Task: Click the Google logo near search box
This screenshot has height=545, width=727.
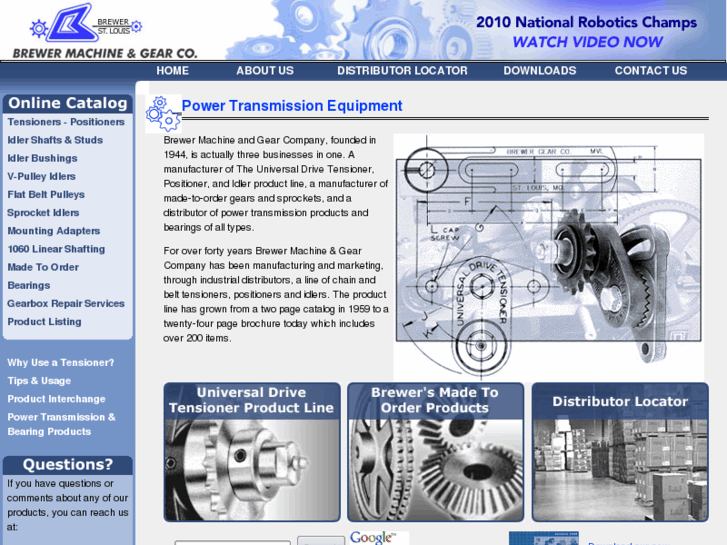Action: click(x=373, y=538)
